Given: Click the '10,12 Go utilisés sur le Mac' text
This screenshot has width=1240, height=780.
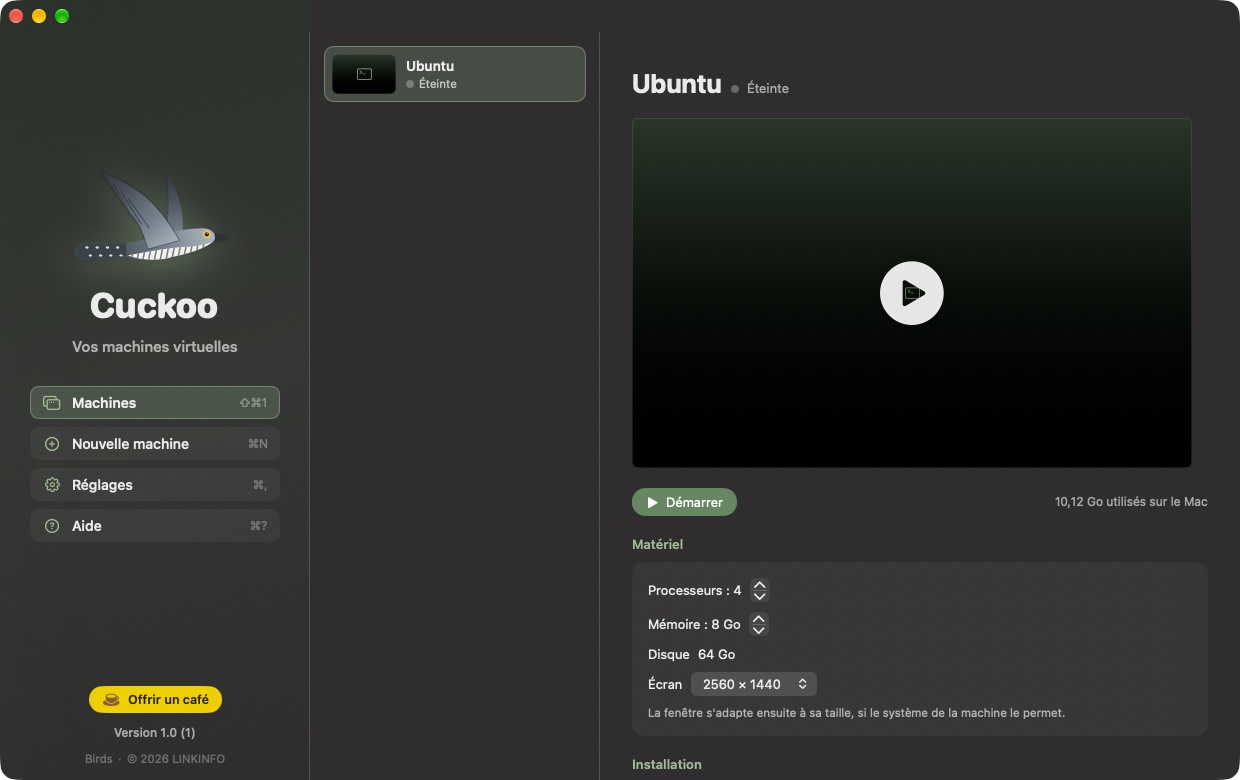Looking at the screenshot, I should click(x=1131, y=502).
